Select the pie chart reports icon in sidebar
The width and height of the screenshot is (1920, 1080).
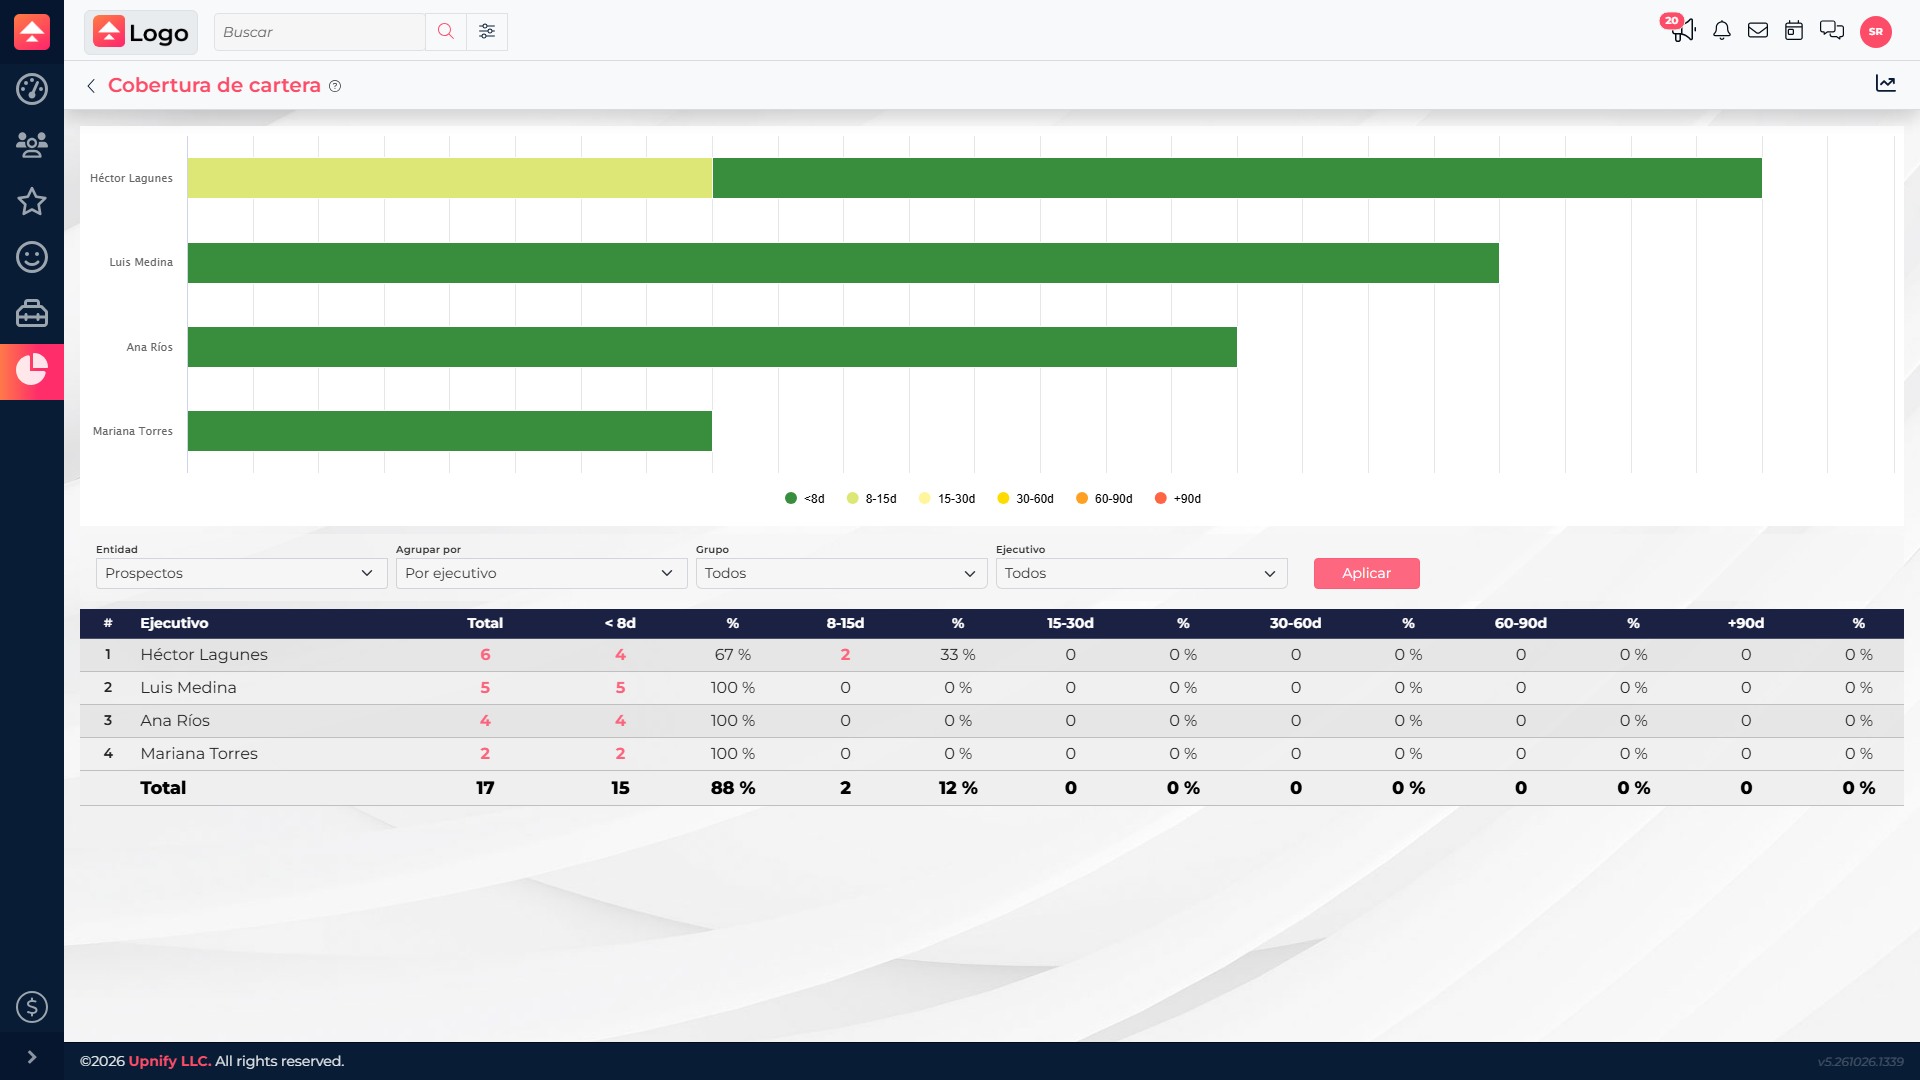[32, 370]
